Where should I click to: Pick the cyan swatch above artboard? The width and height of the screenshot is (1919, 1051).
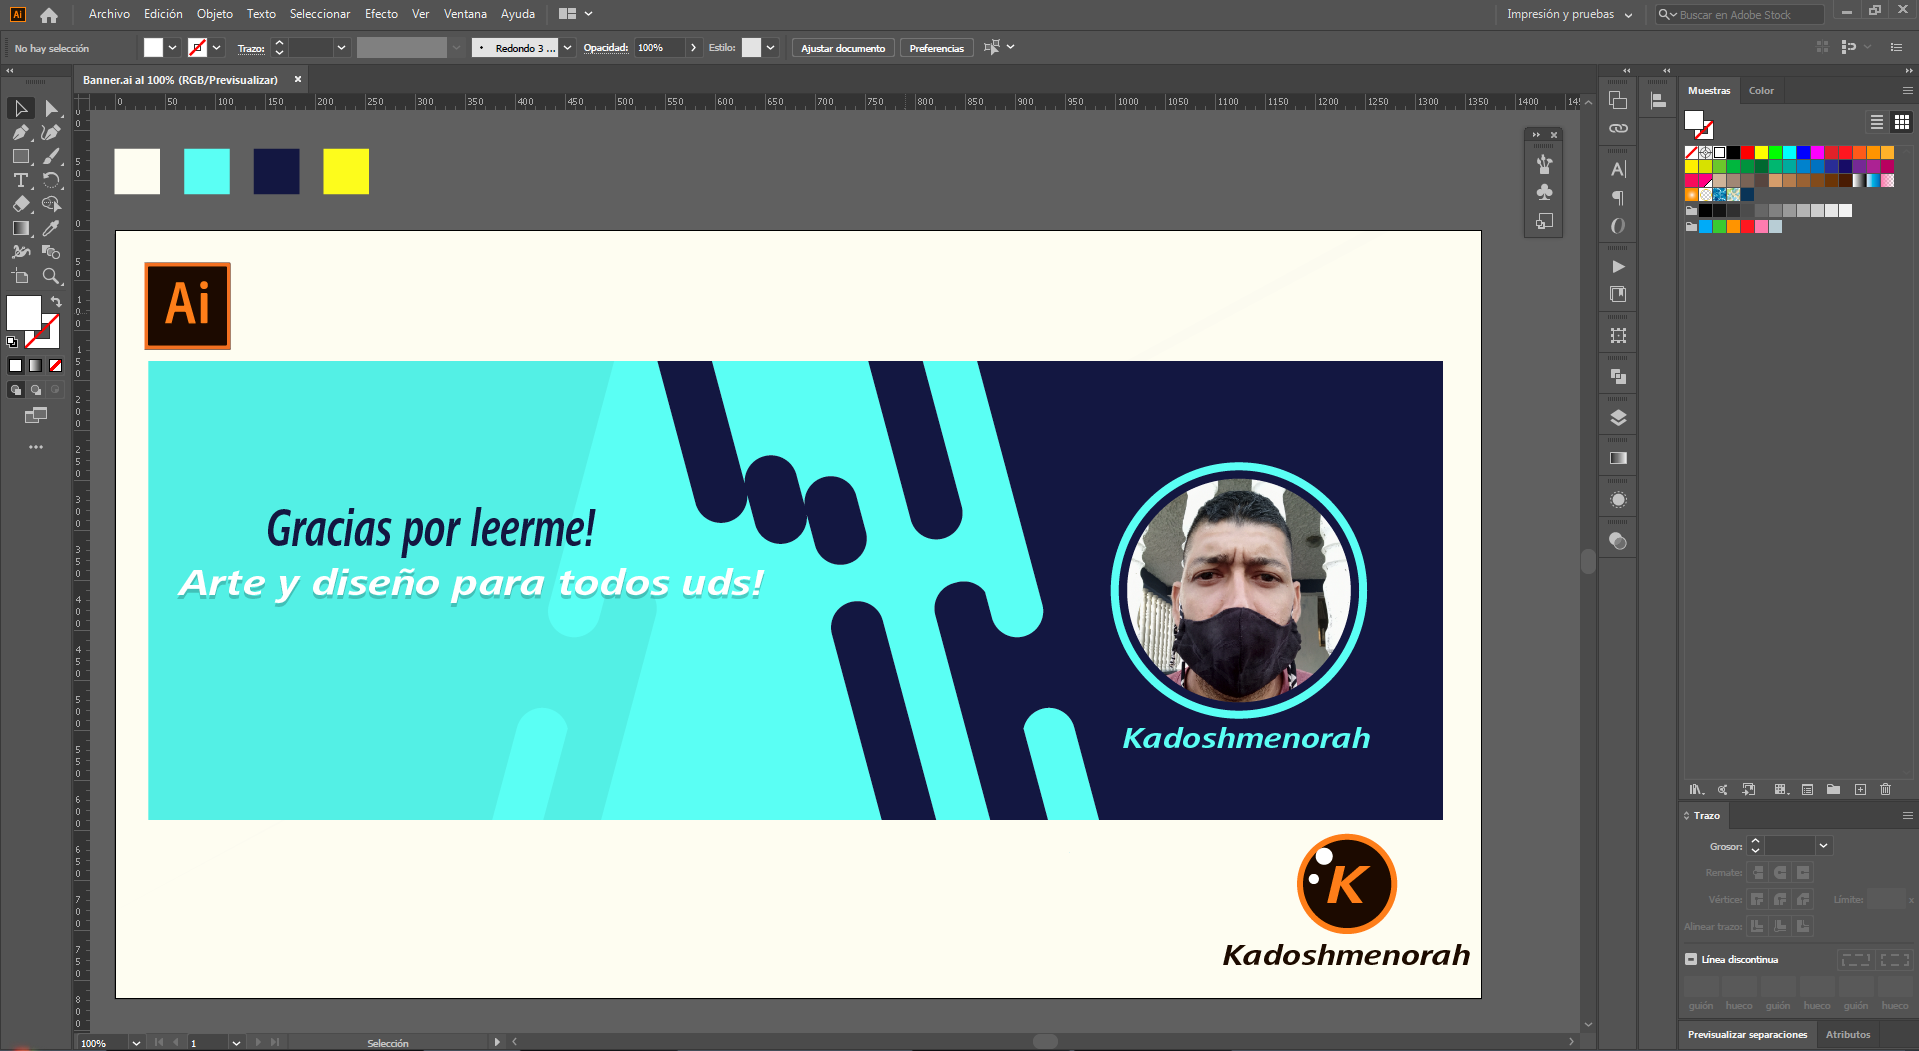click(x=207, y=171)
